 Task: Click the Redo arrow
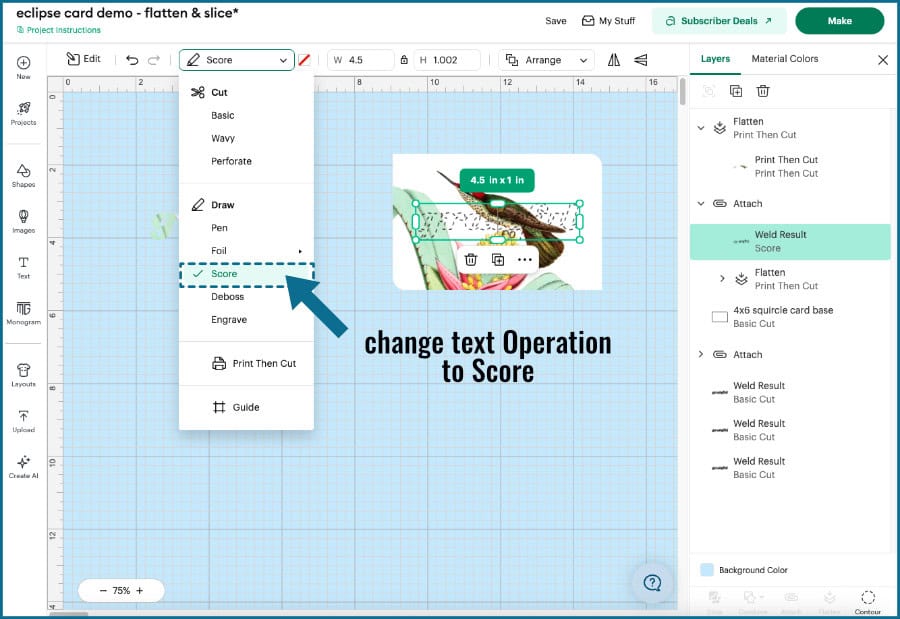154,60
